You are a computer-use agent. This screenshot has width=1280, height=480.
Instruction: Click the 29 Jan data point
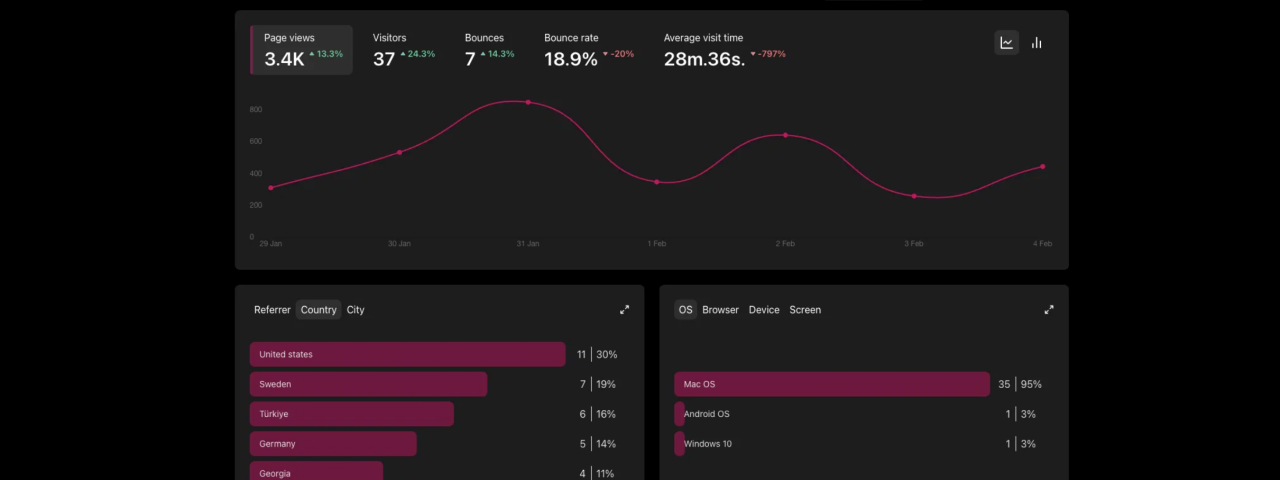pyautogui.click(x=271, y=188)
